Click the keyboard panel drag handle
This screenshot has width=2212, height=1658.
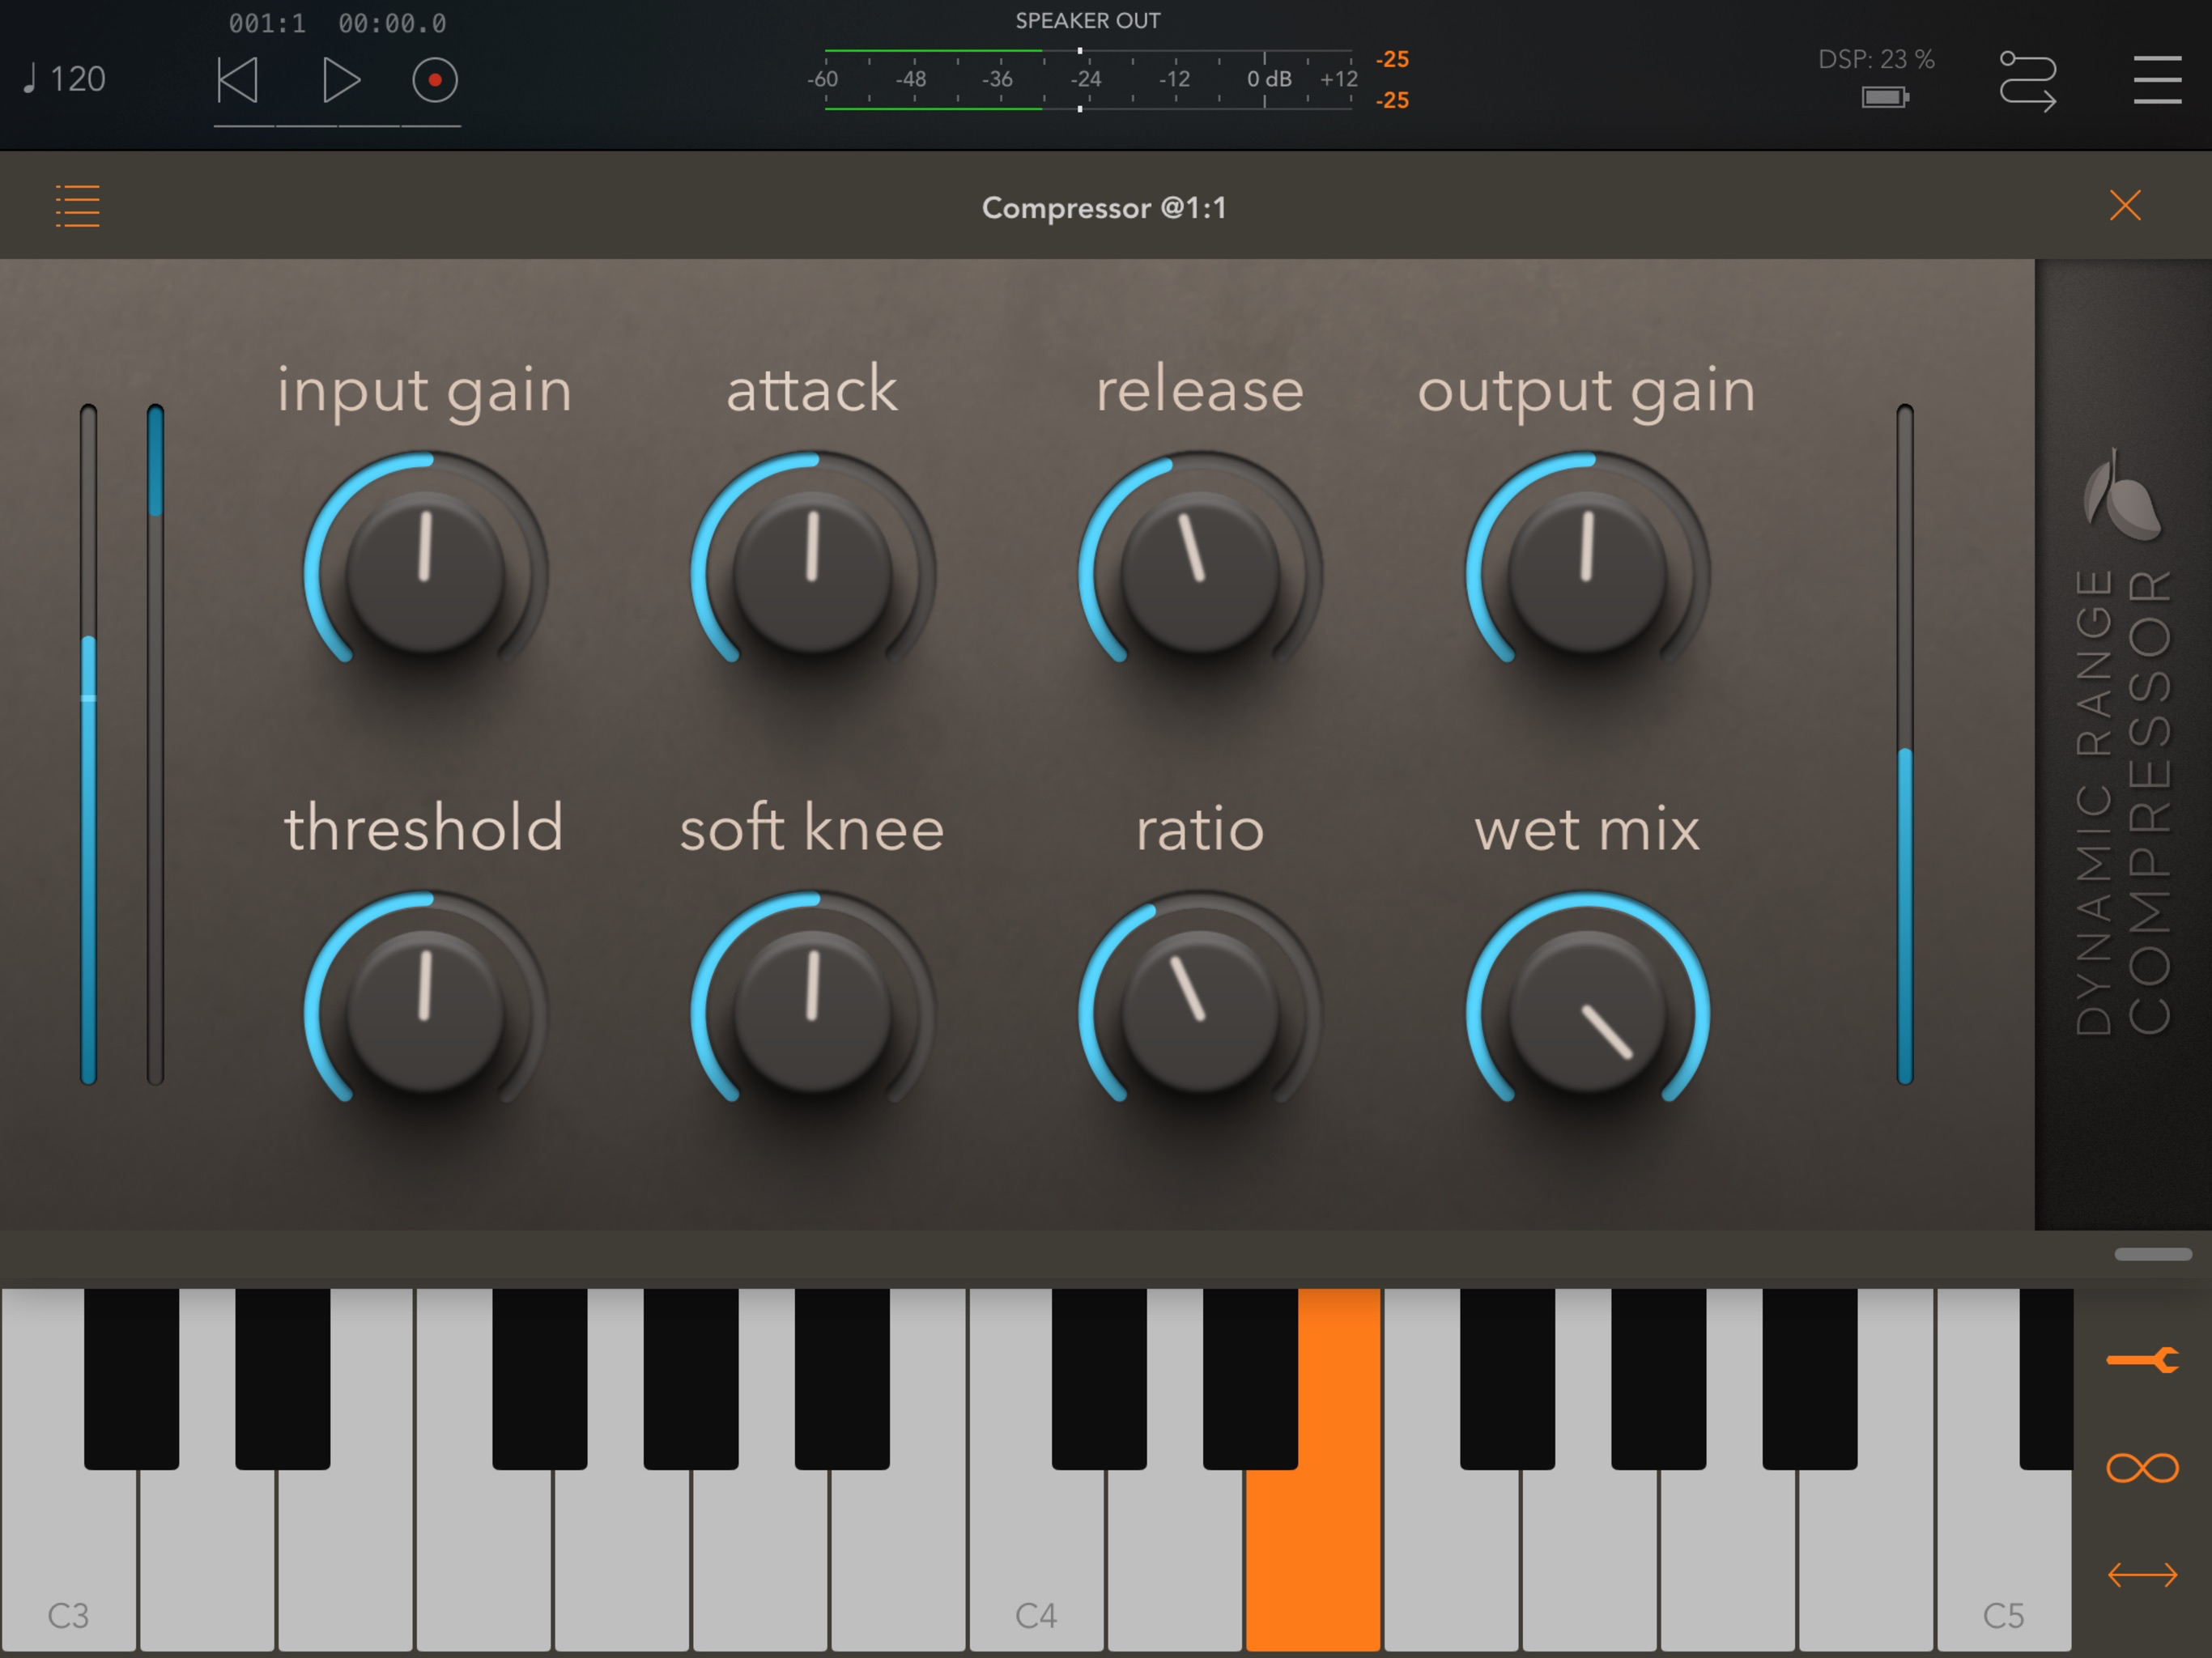[2153, 1254]
